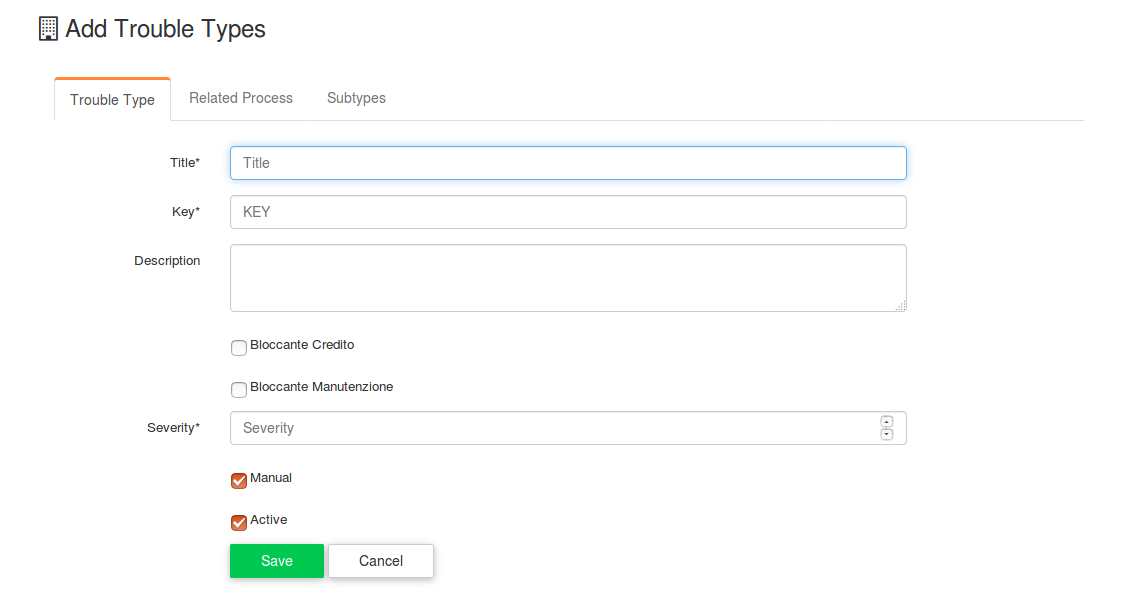Click the building icon beside the page title

pos(48,29)
